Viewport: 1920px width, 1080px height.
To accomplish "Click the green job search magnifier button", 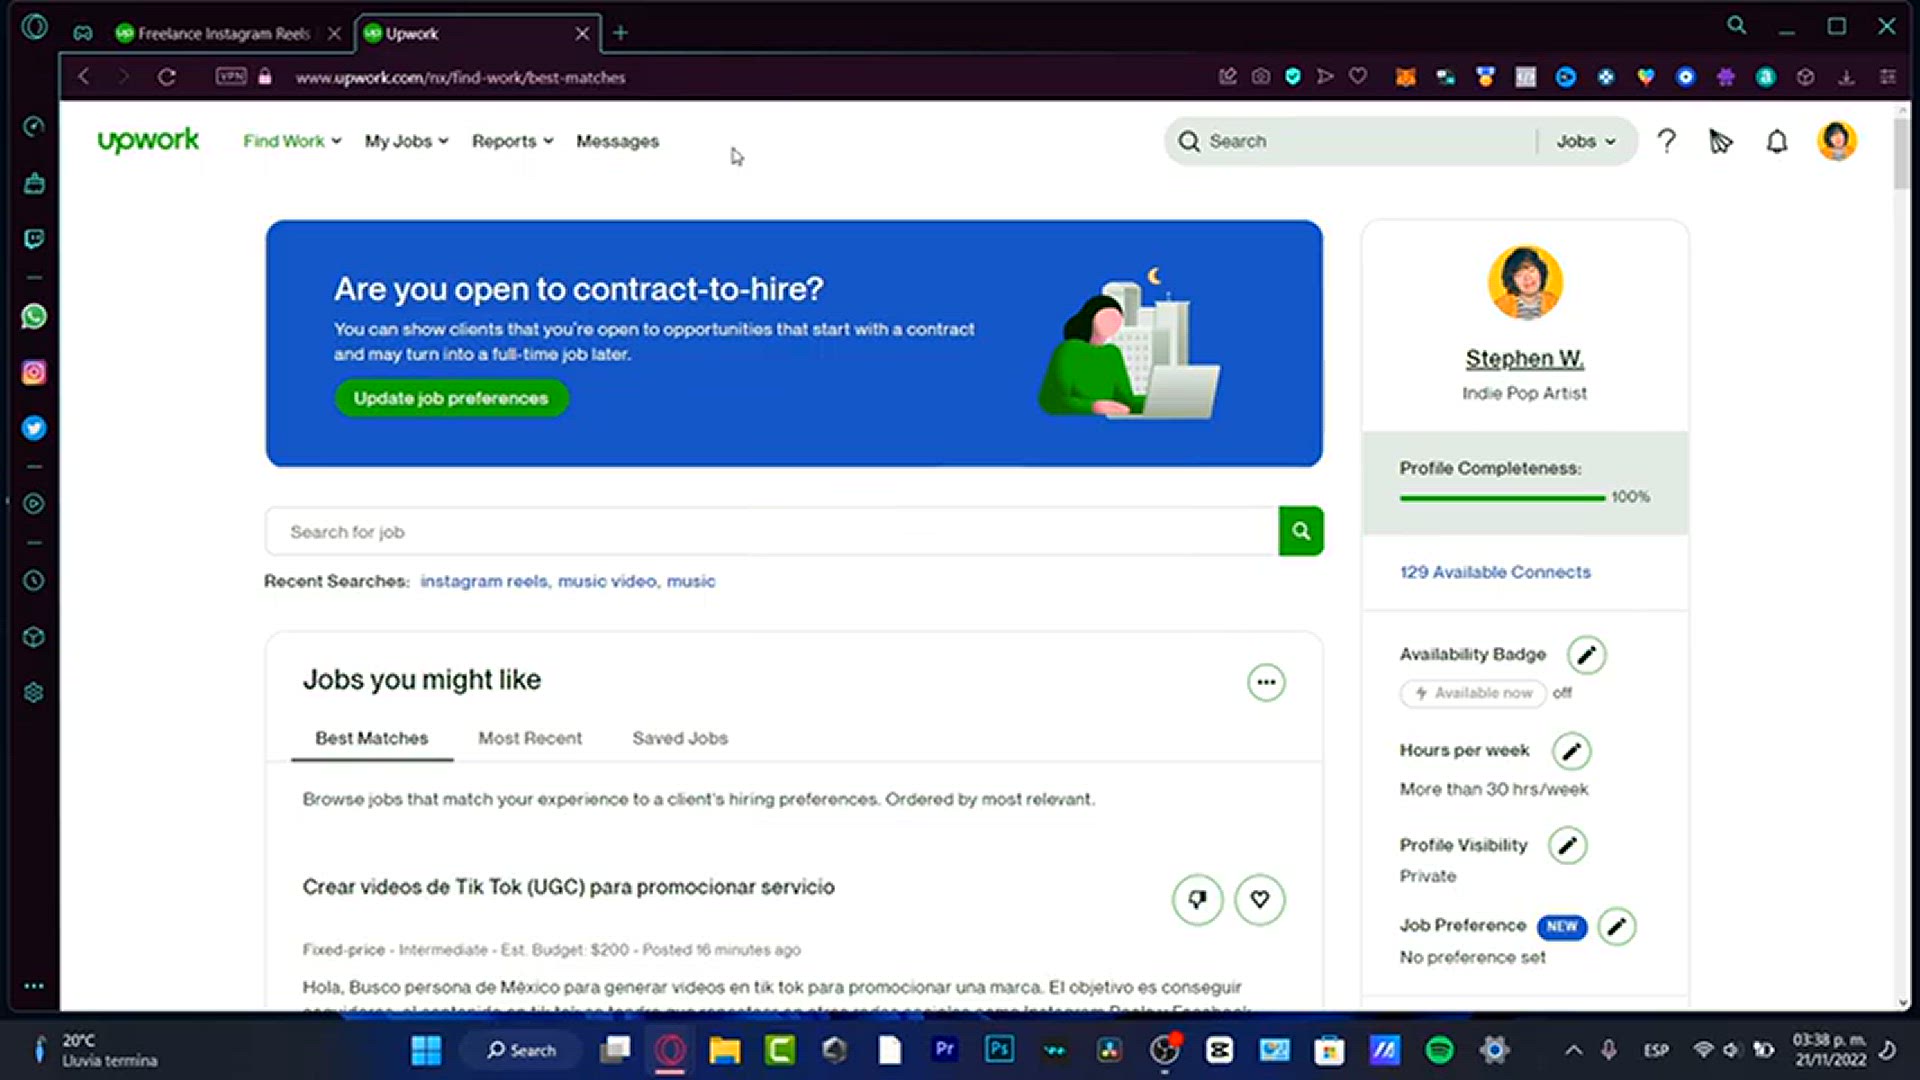I will tap(1301, 531).
